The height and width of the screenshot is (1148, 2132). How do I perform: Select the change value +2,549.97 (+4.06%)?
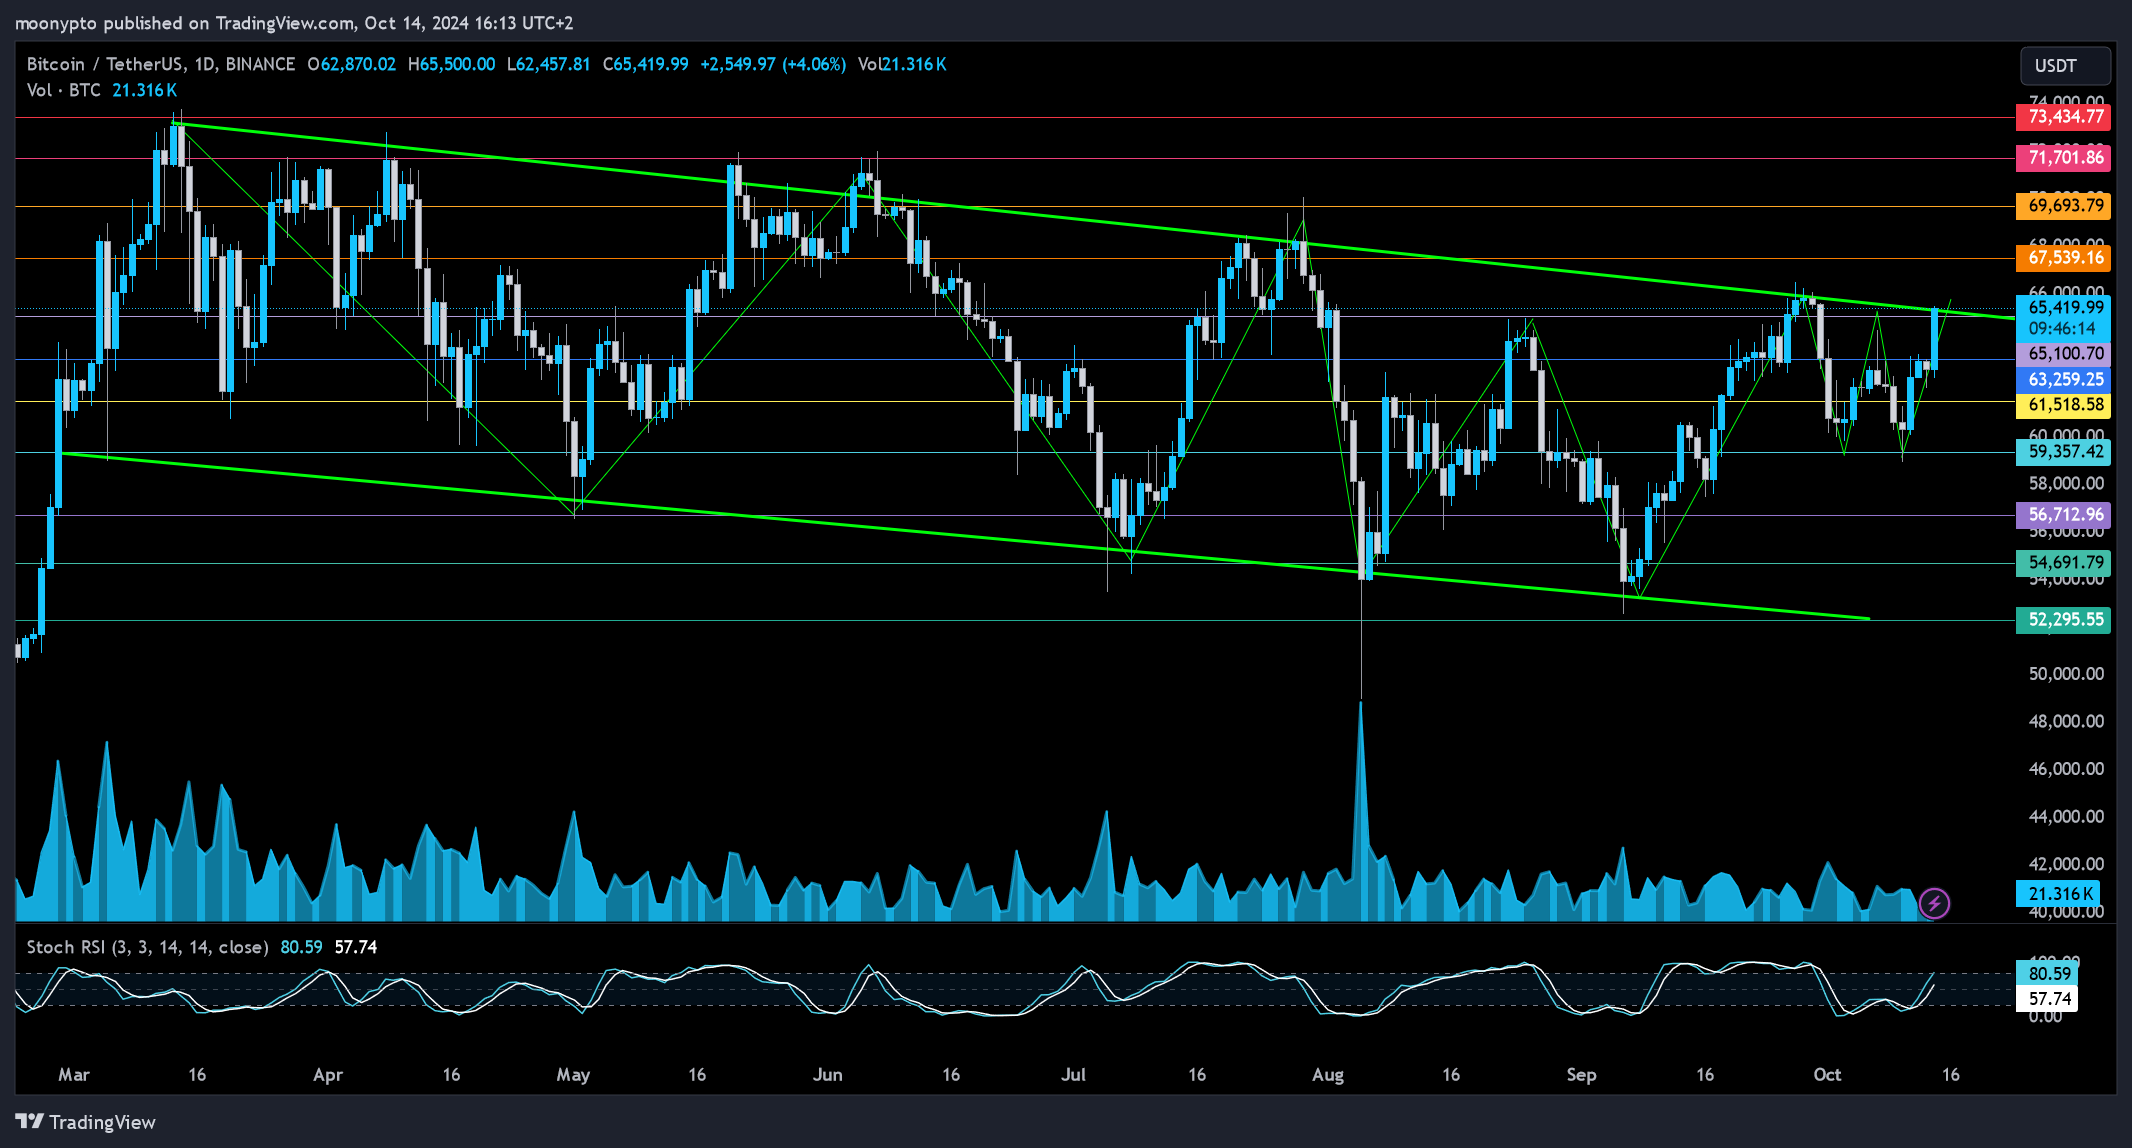coord(773,64)
